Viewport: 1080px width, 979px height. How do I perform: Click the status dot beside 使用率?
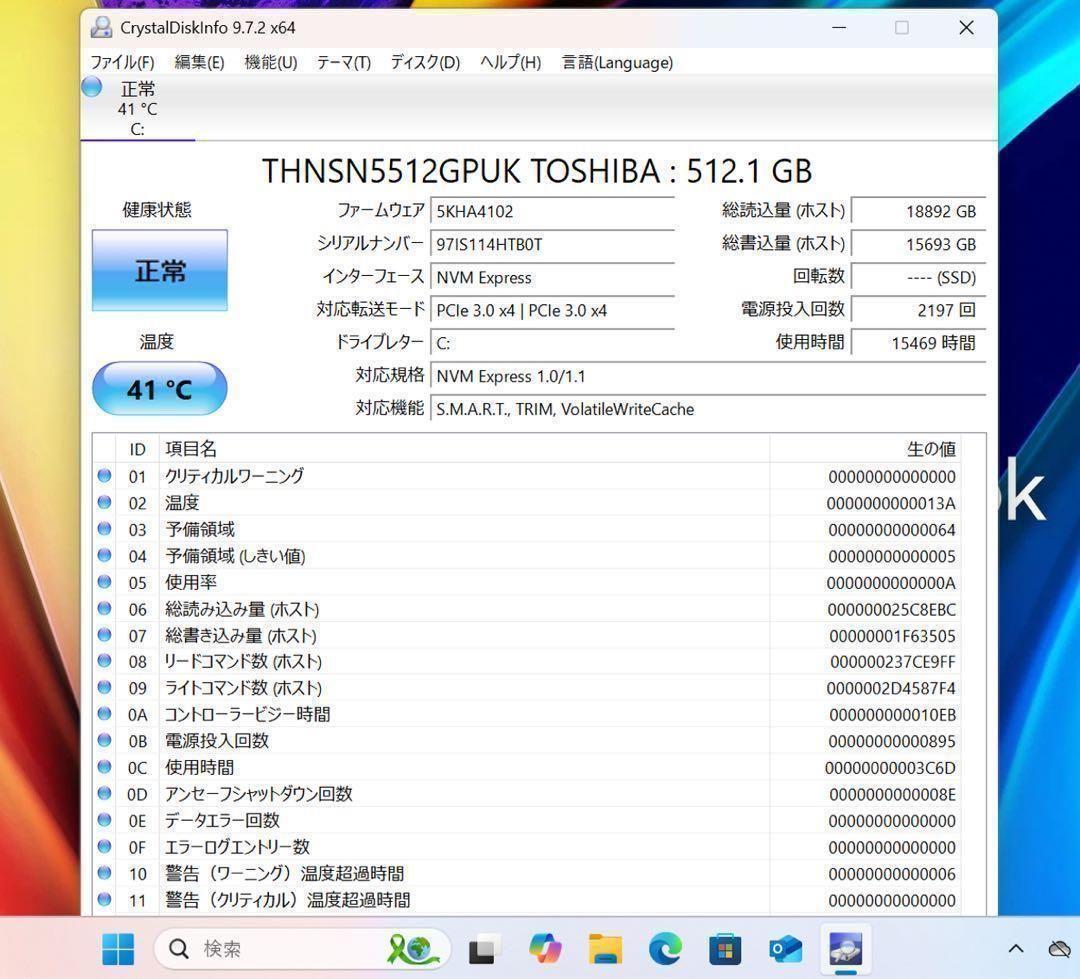(x=104, y=582)
